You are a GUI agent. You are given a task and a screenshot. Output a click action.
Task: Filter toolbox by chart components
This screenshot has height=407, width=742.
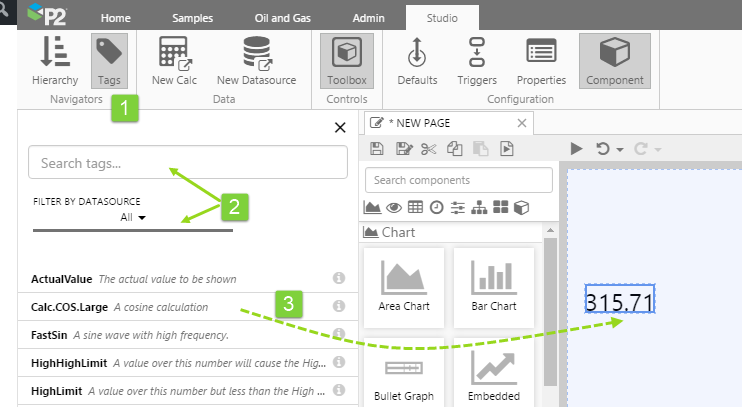click(x=372, y=207)
